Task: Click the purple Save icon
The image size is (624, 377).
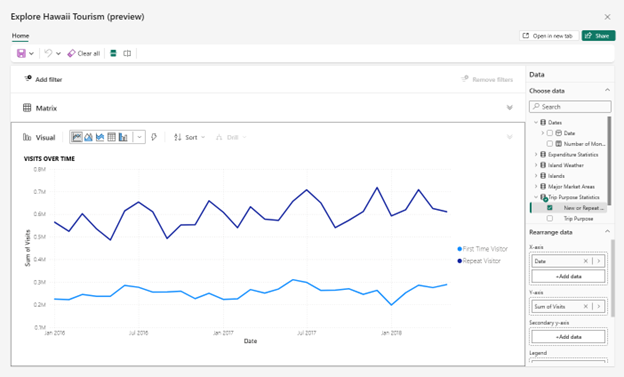Action: tap(21, 53)
